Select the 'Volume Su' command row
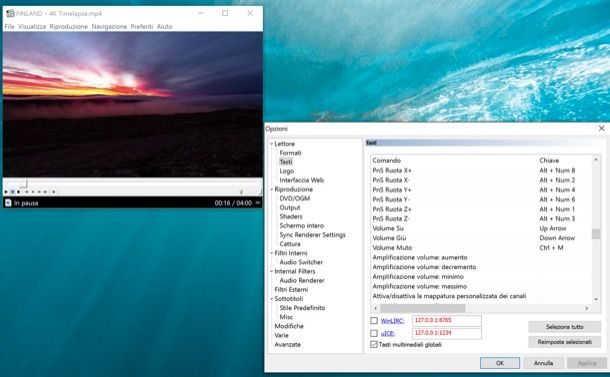The height and width of the screenshot is (377, 610). 482,228
